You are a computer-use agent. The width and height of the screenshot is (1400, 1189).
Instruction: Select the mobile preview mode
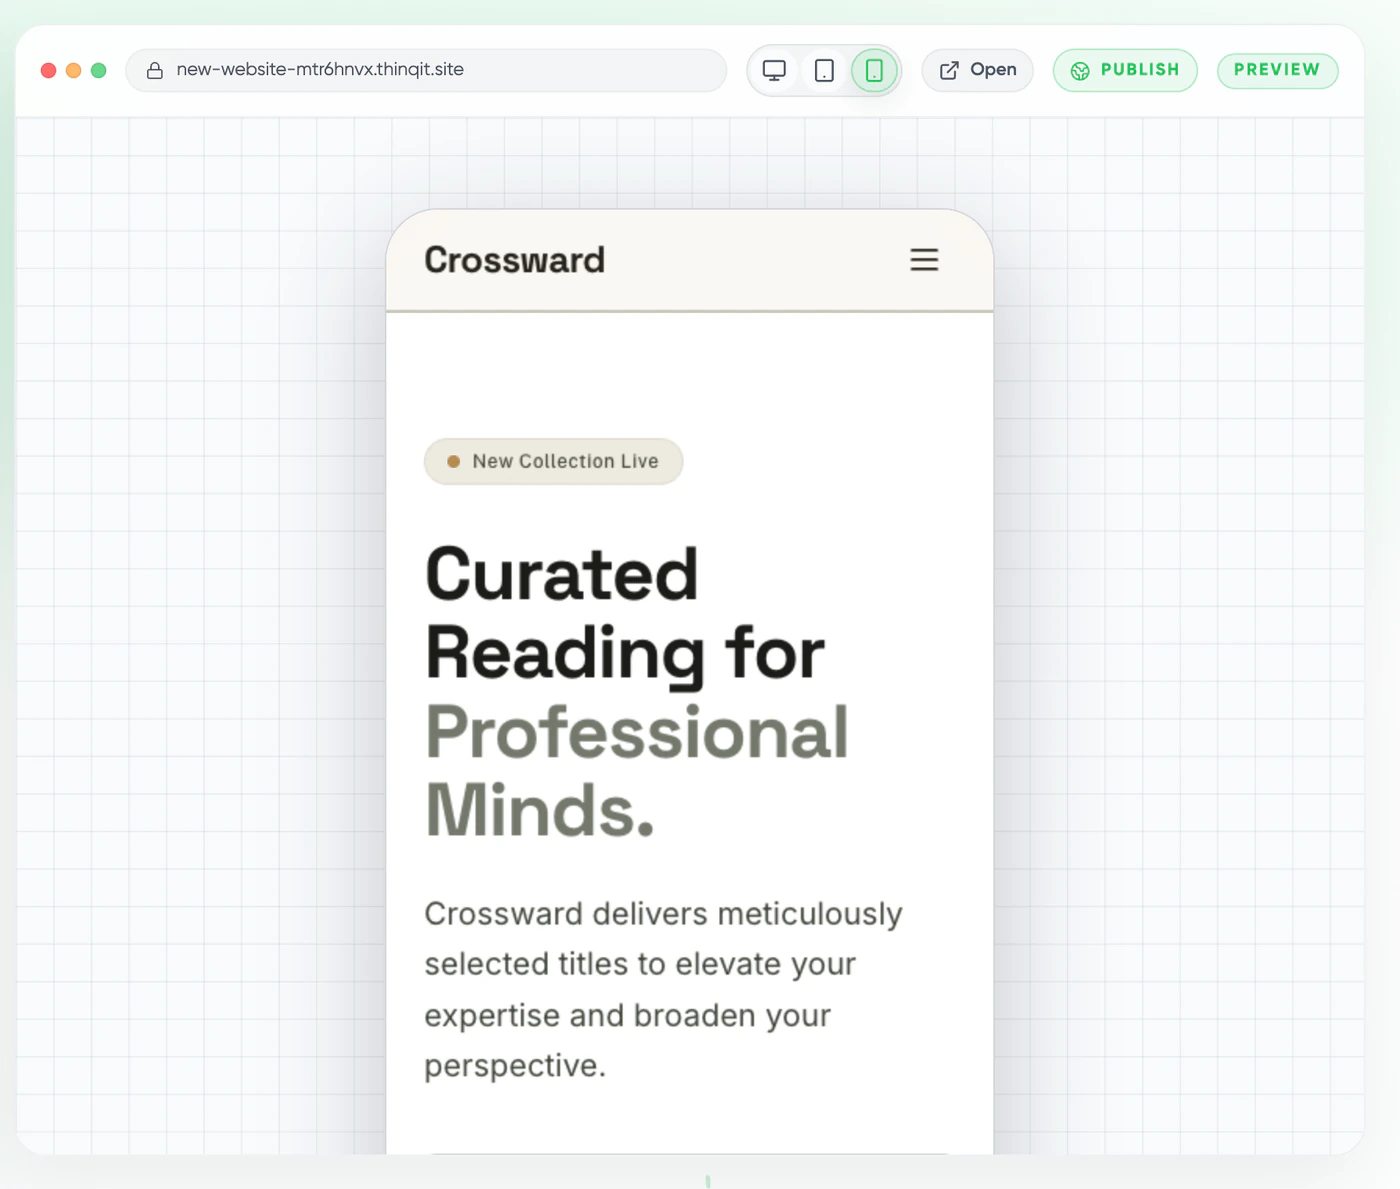tap(874, 70)
